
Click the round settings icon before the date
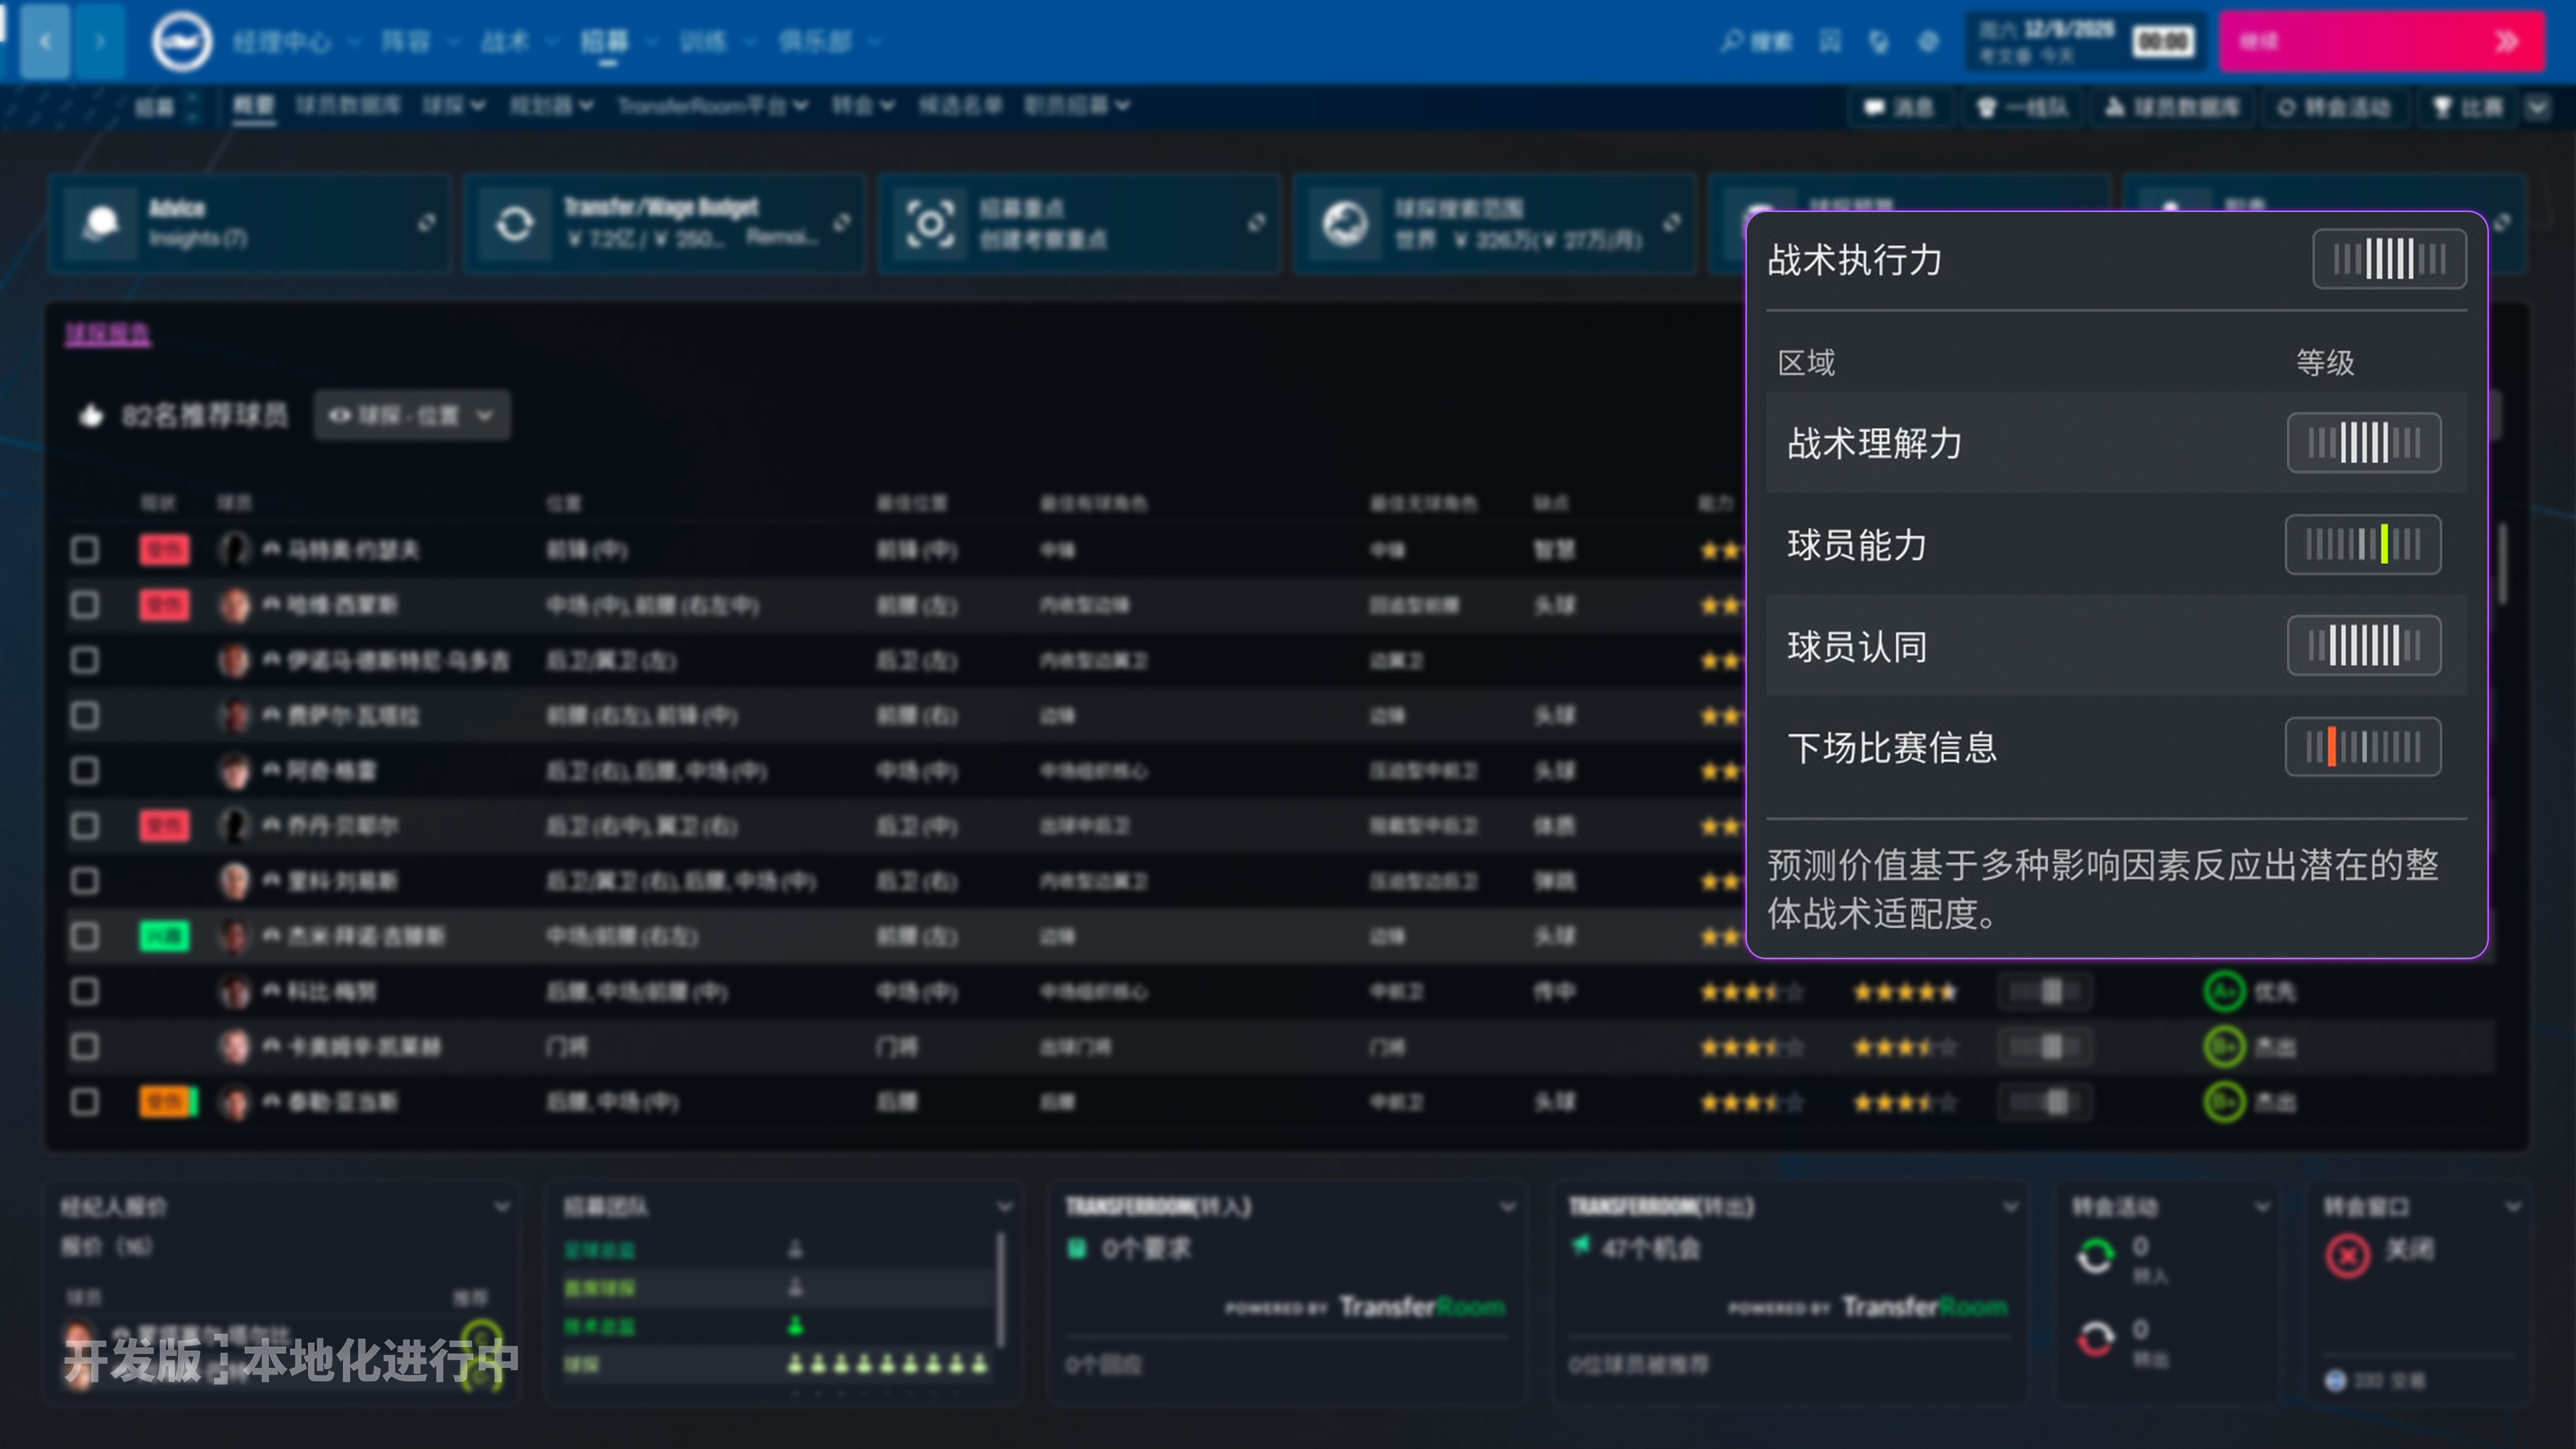tap(1929, 41)
